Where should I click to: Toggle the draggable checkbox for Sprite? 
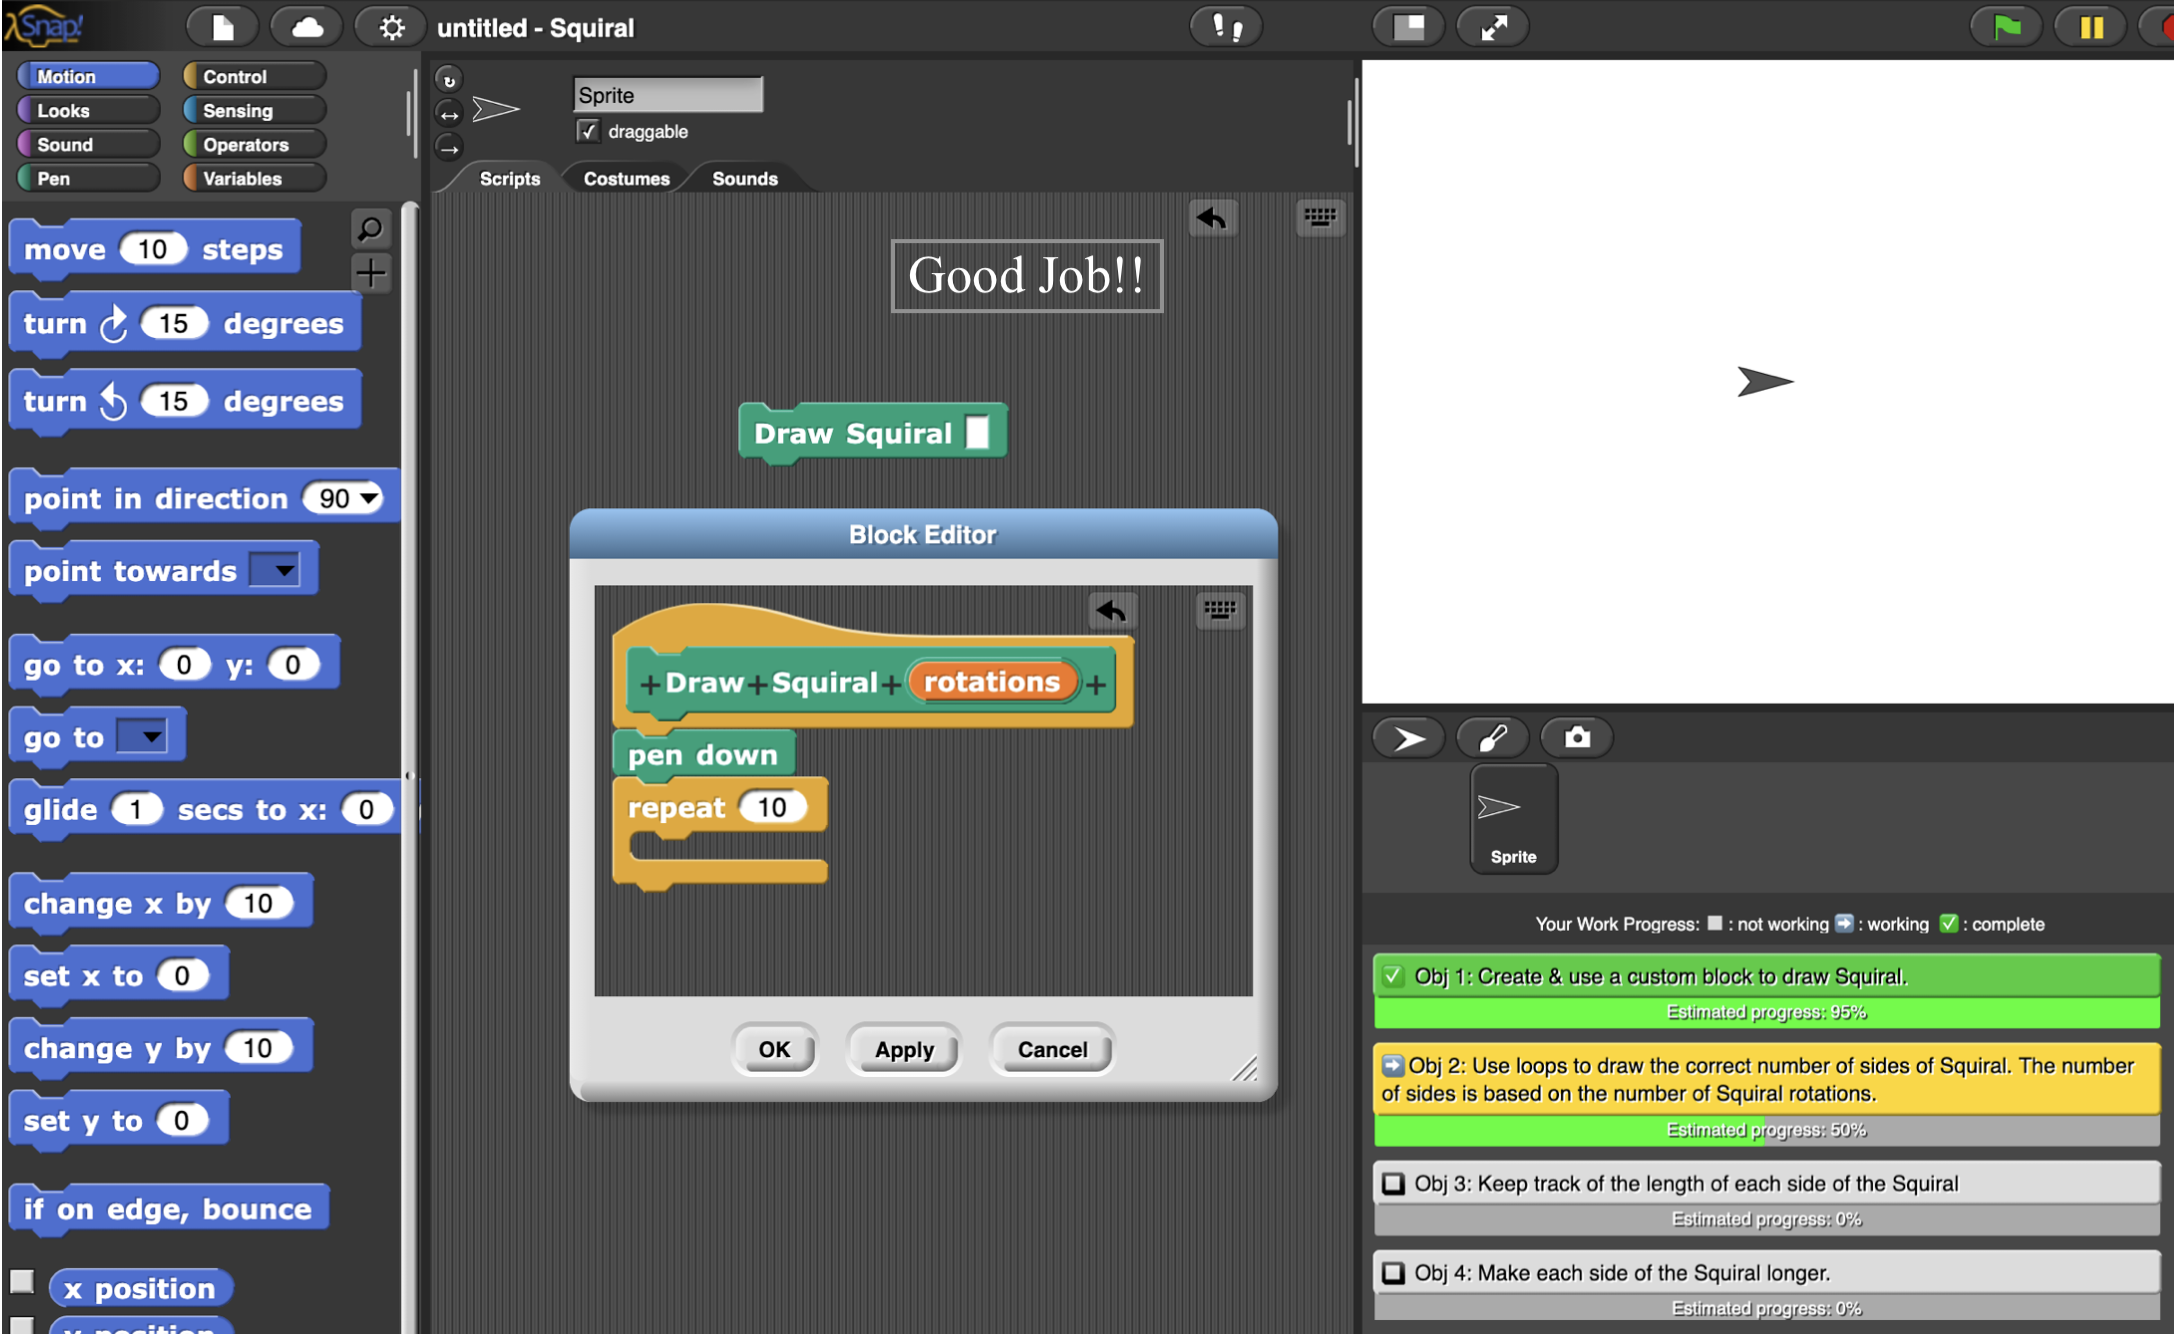[x=587, y=132]
